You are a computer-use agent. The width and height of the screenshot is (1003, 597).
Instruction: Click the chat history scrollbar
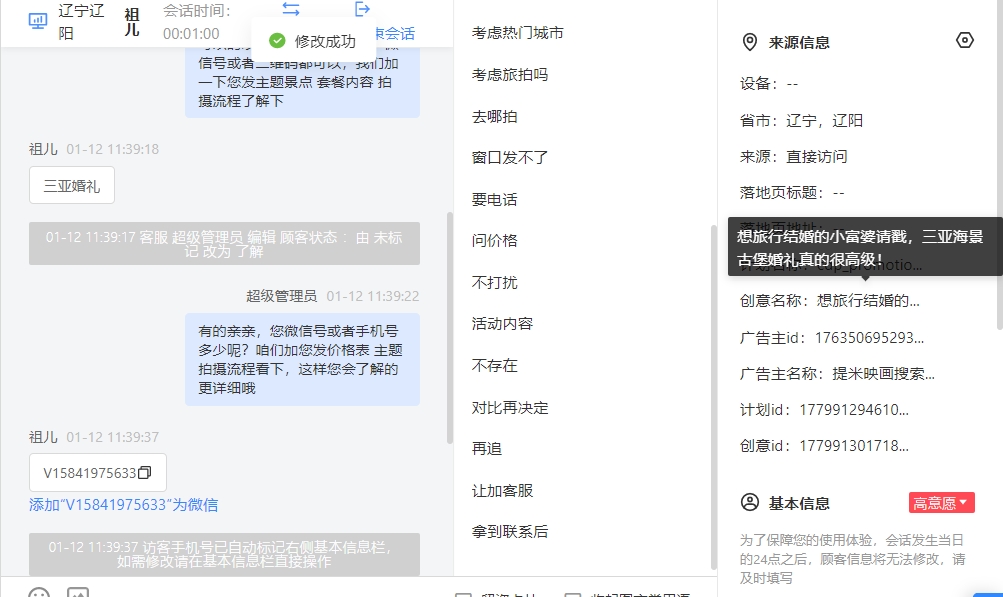click(450, 328)
